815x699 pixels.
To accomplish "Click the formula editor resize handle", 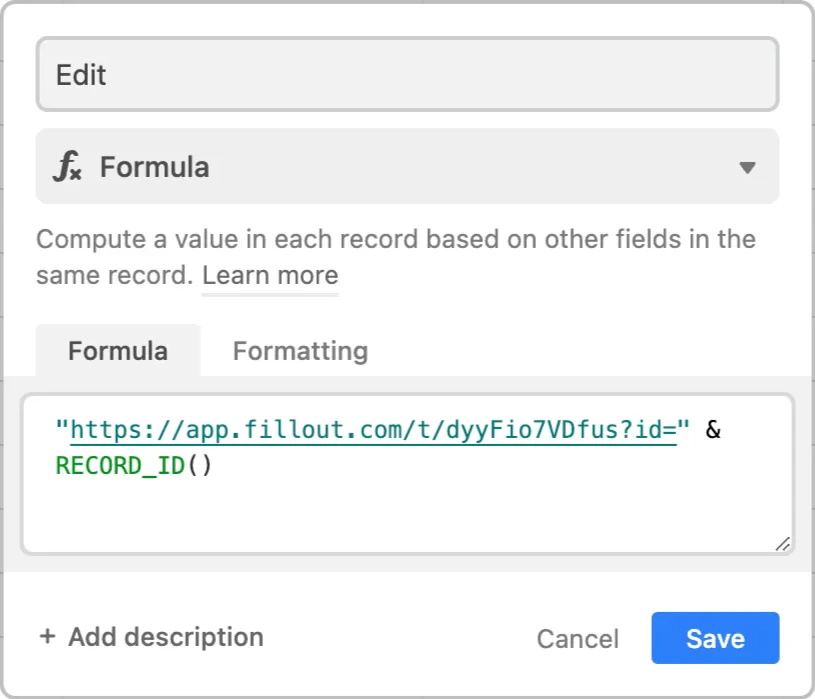I will pos(783,544).
